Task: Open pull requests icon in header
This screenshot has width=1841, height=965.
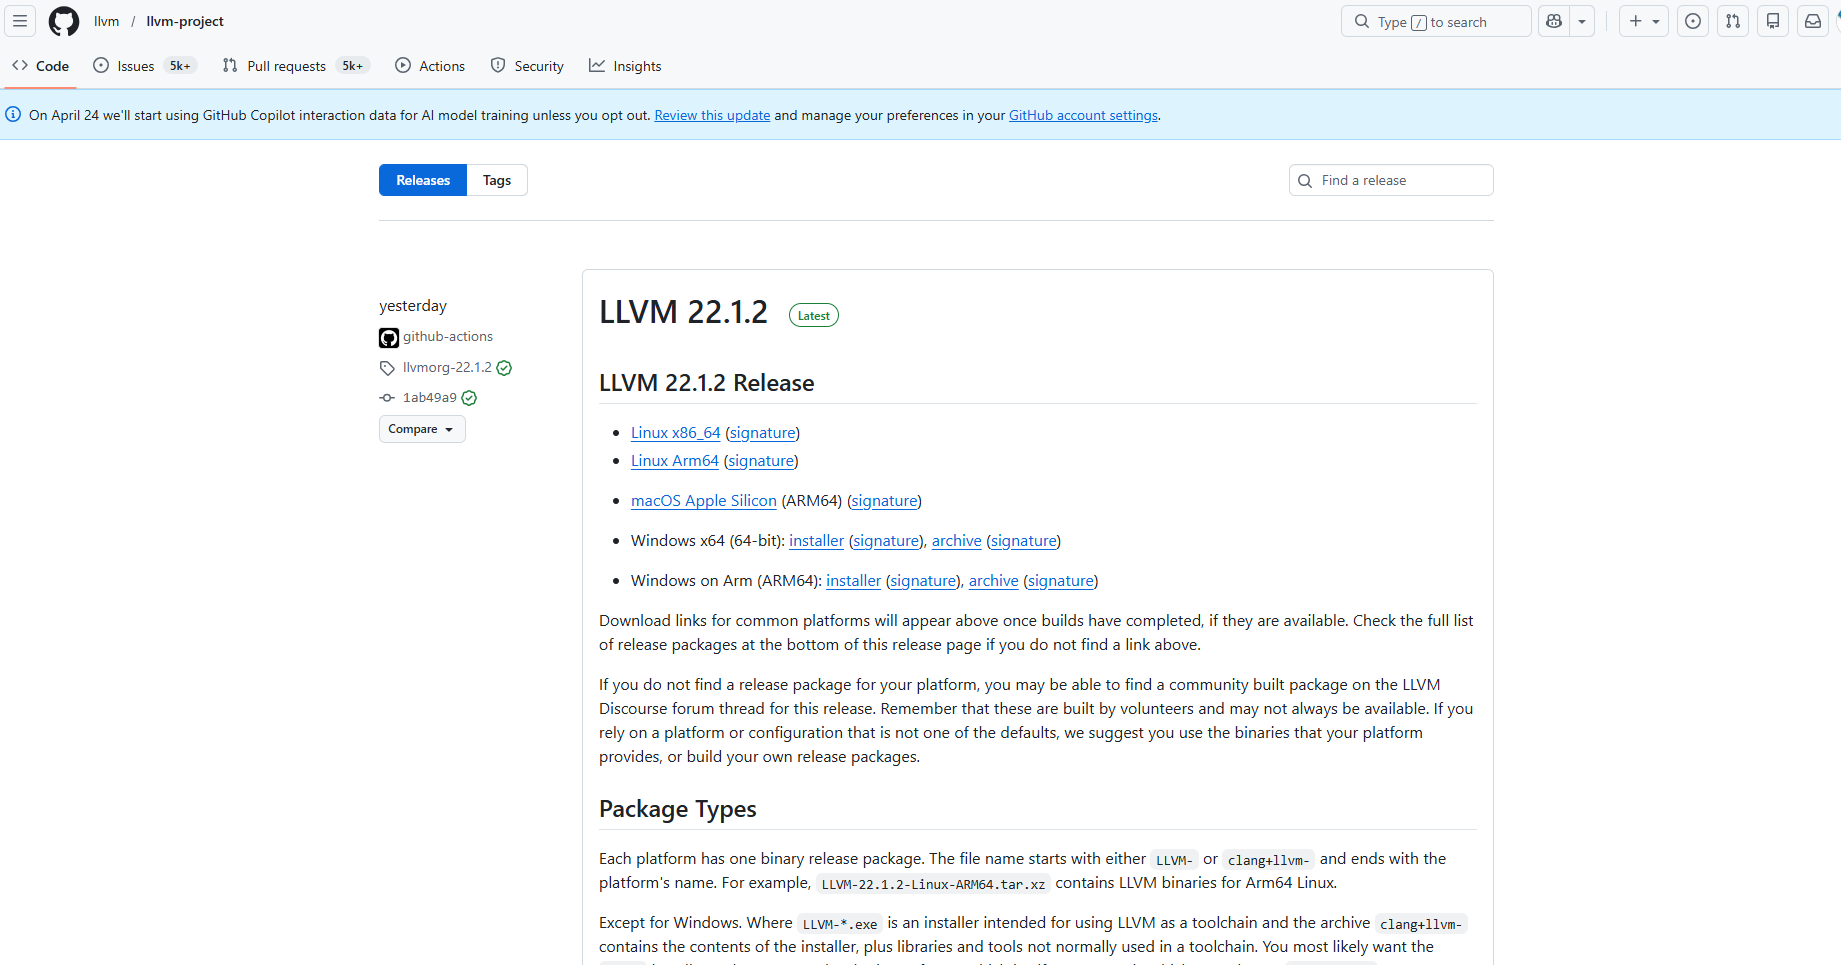Action: (x=1733, y=21)
